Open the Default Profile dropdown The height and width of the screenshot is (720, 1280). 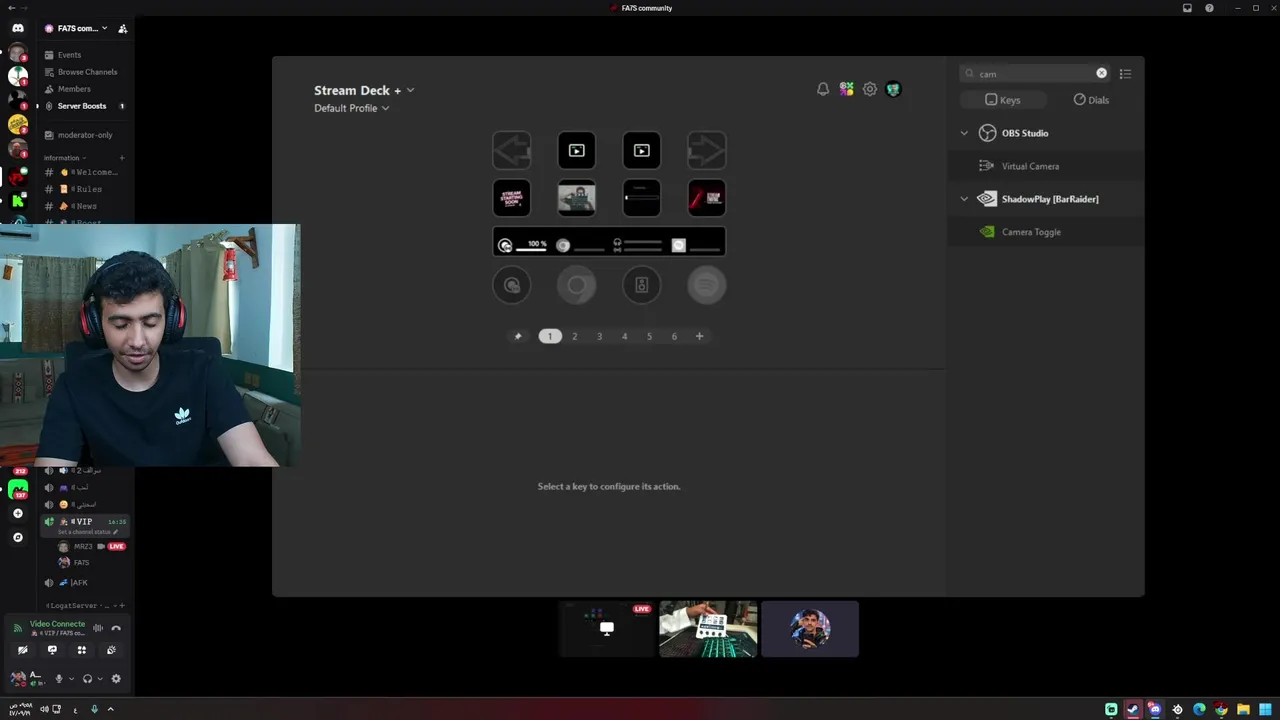pyautogui.click(x=351, y=108)
